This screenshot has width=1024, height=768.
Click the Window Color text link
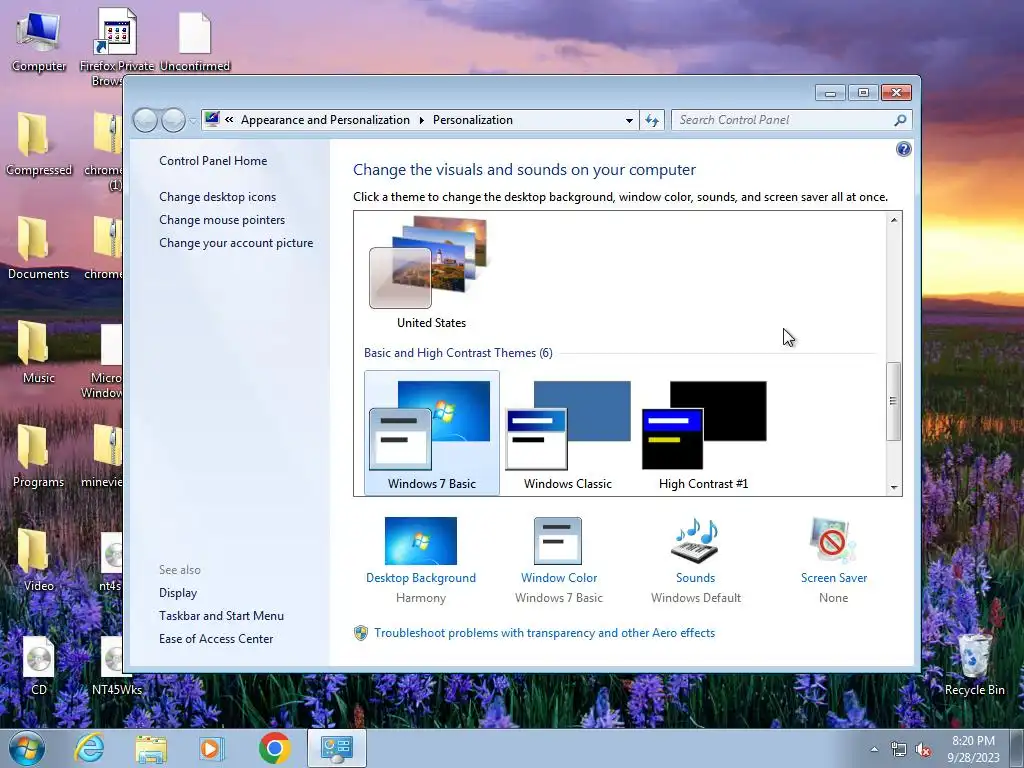tap(558, 577)
